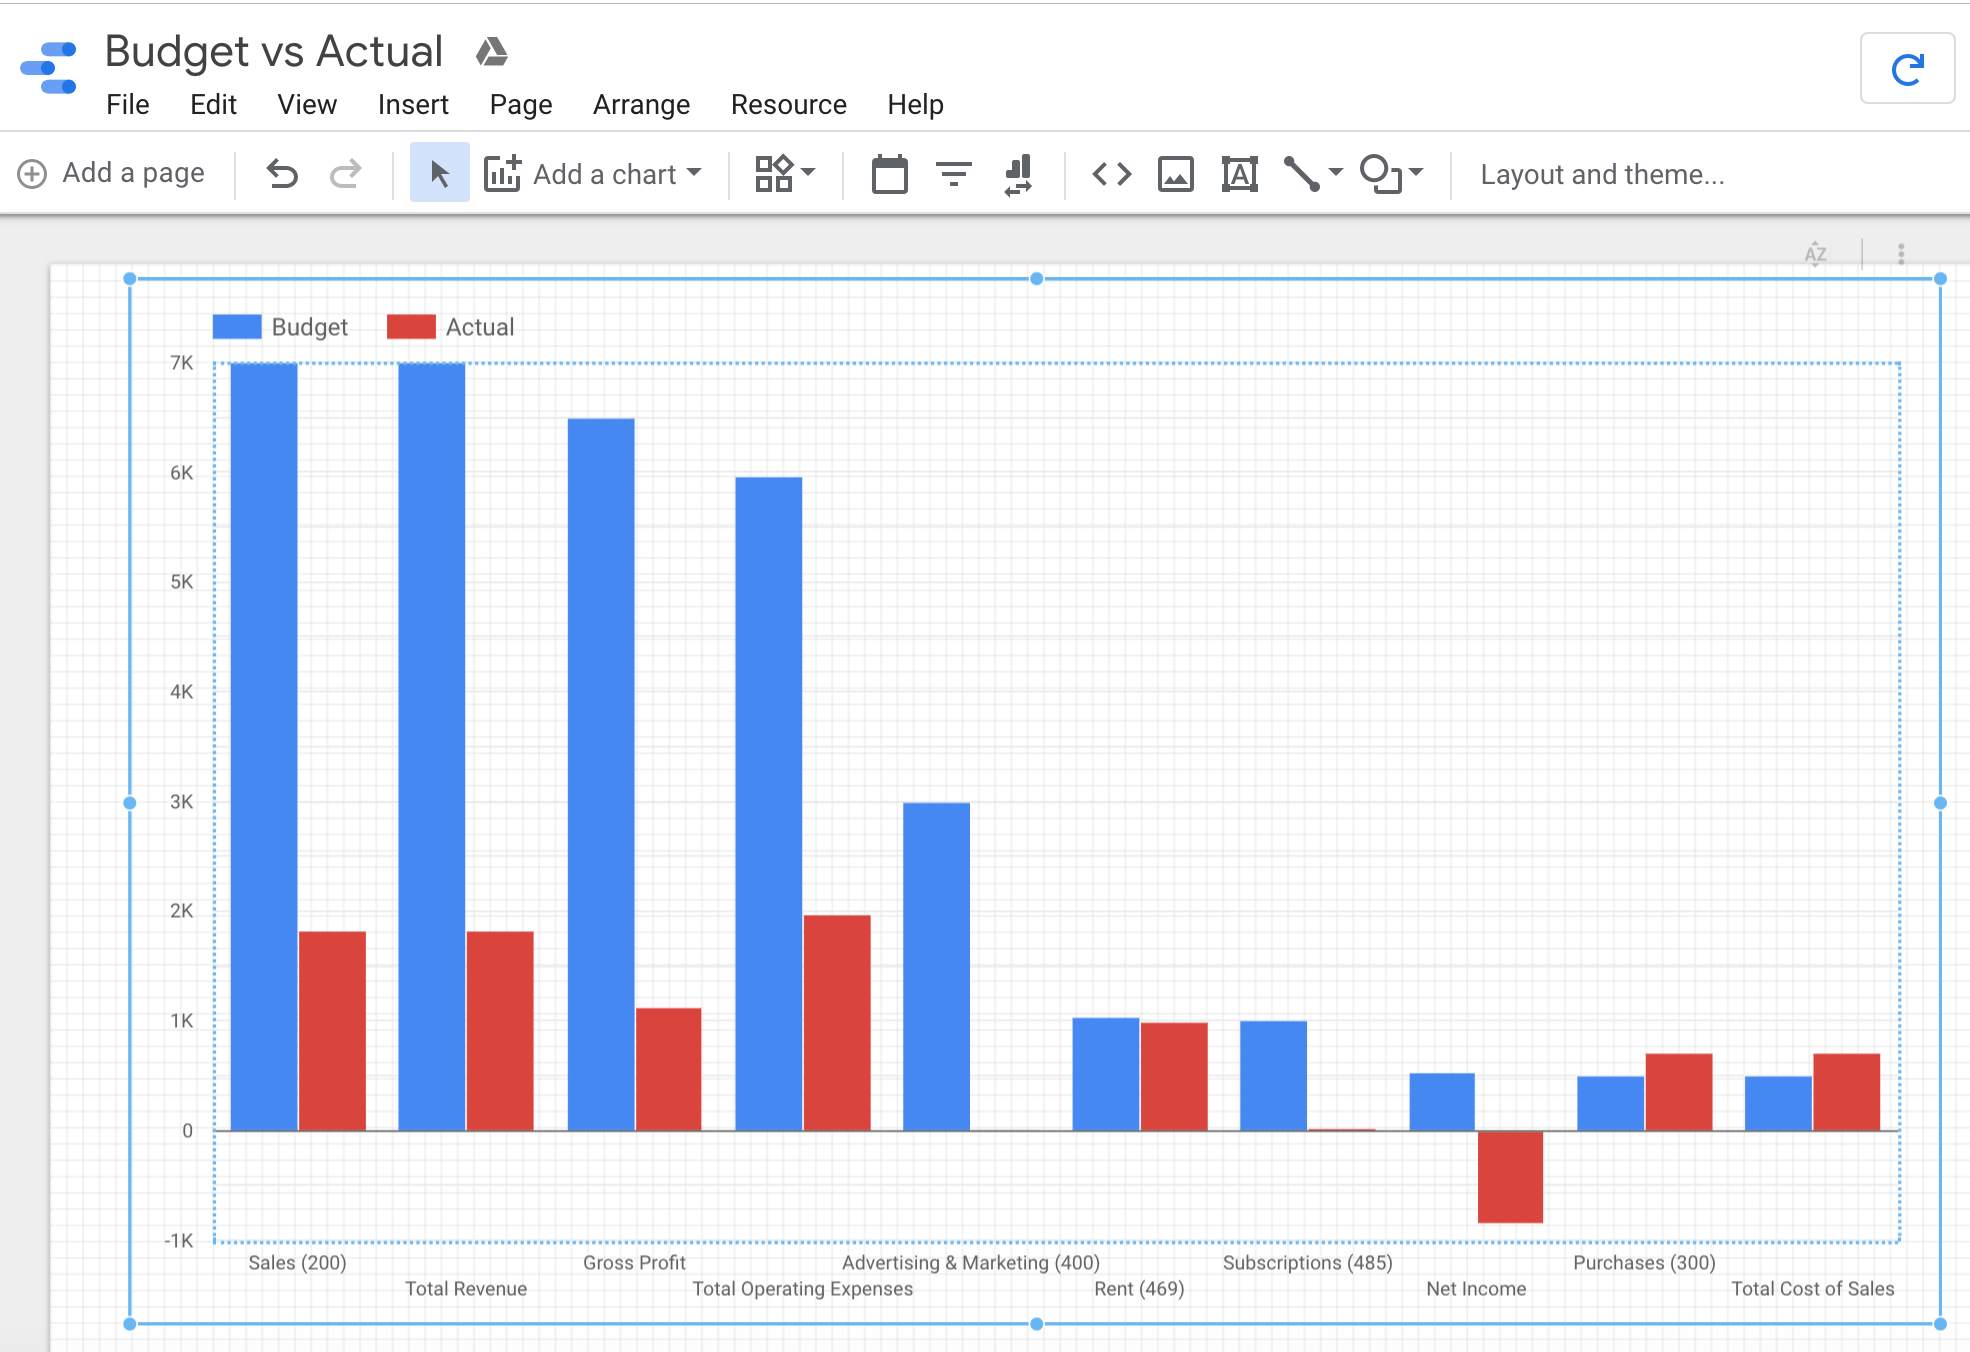Click the Total Cost of Sales label
This screenshot has width=1970, height=1352.
[1813, 1289]
